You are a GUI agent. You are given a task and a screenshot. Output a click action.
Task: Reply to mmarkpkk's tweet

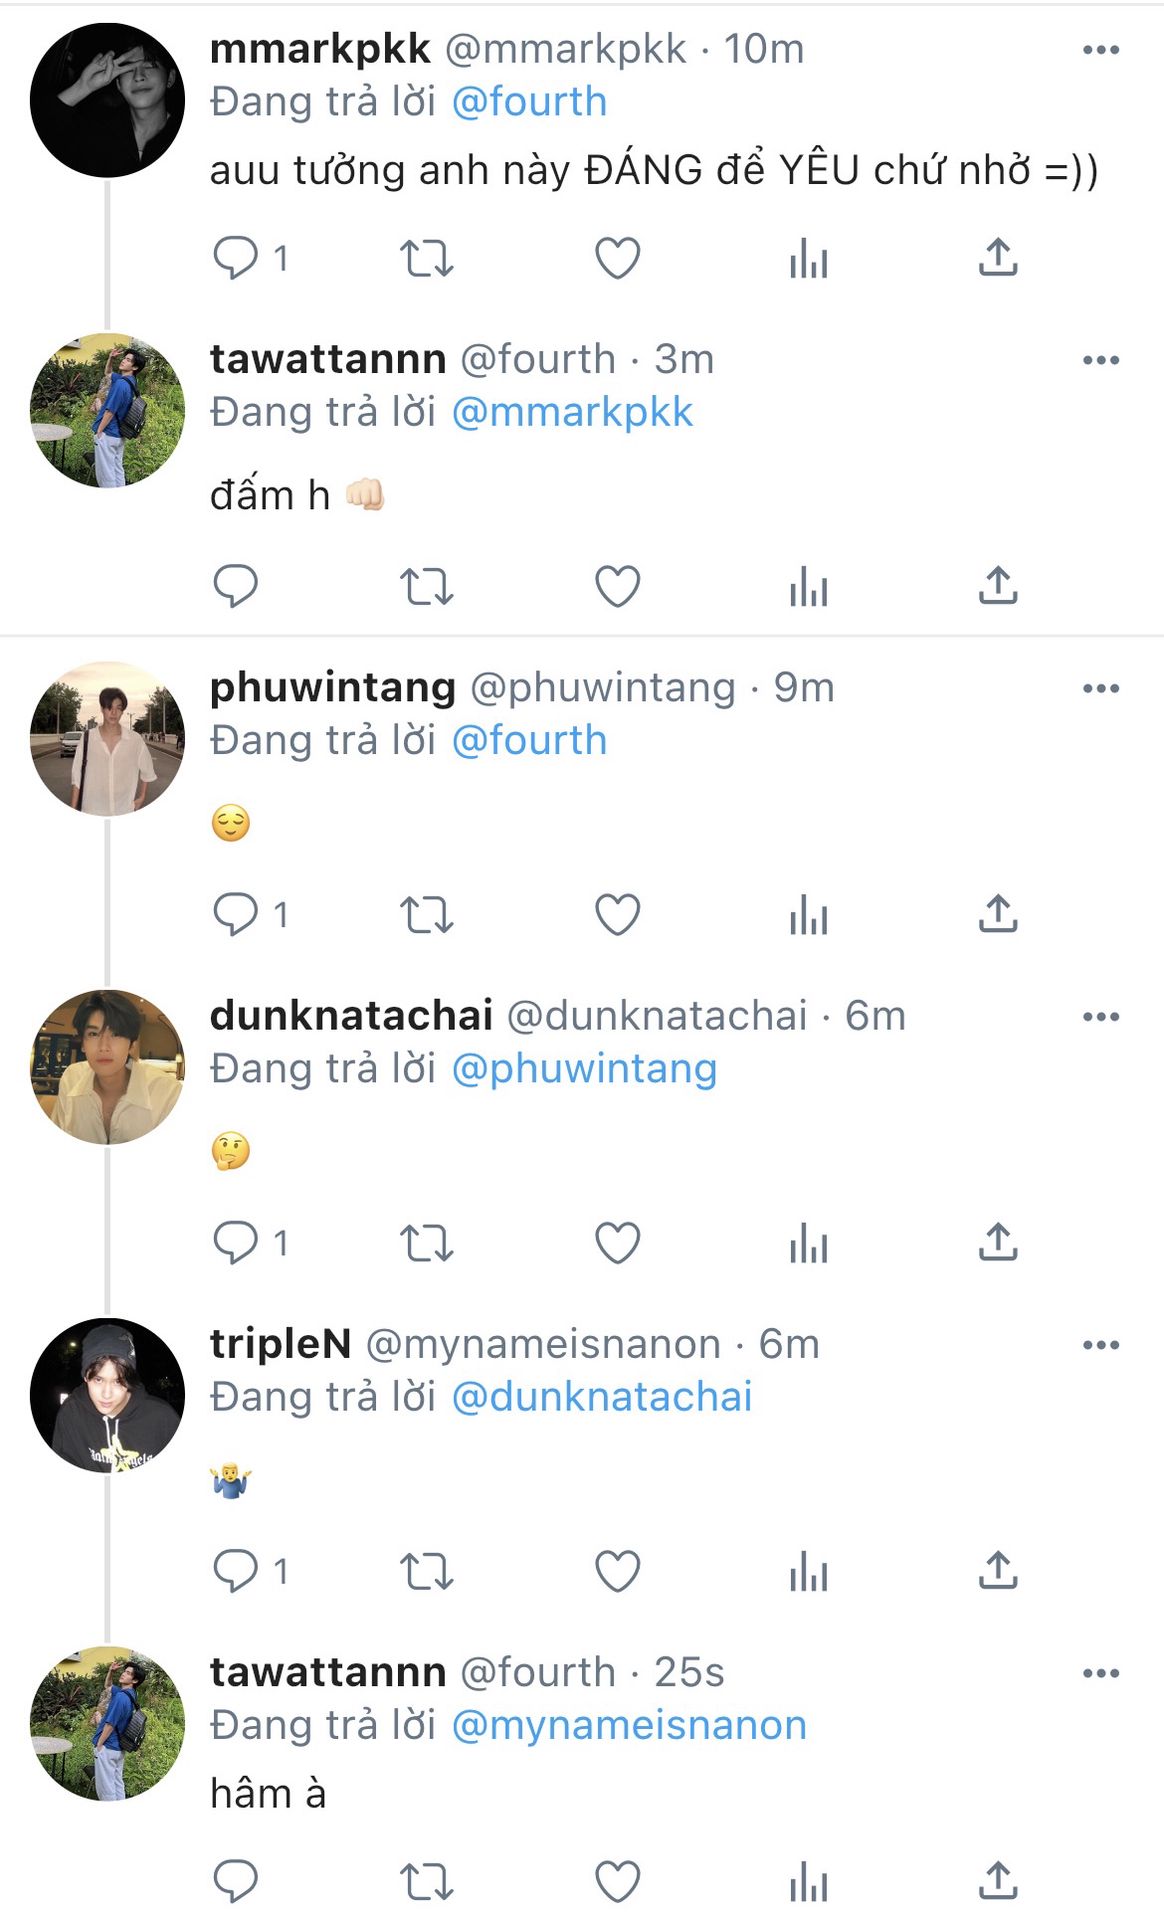coord(236,258)
